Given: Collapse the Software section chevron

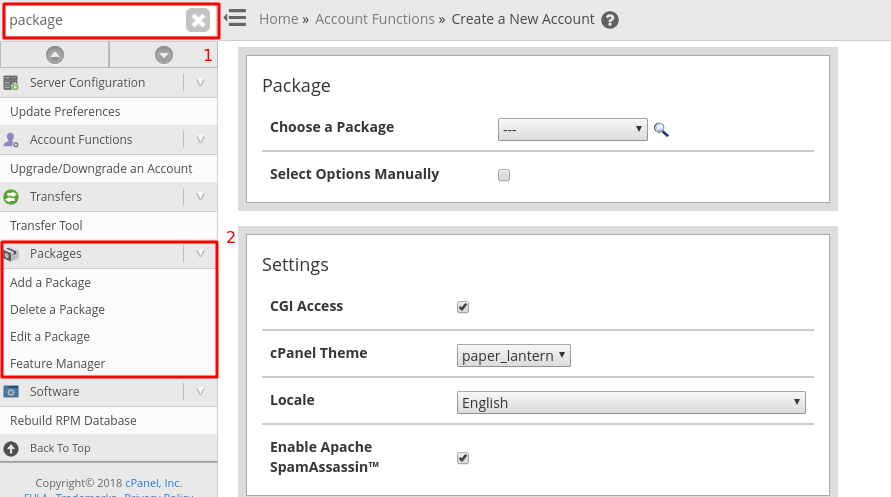Looking at the screenshot, I should (200, 391).
